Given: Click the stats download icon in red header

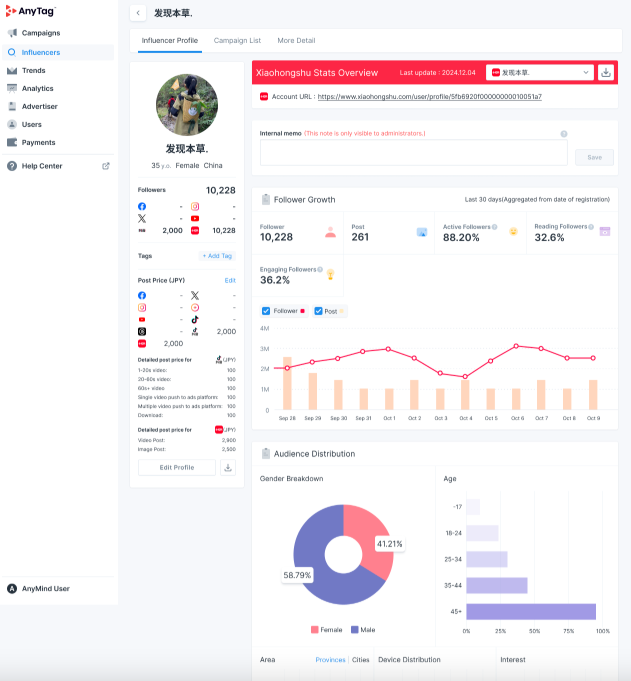Looking at the screenshot, I should click(606, 72).
